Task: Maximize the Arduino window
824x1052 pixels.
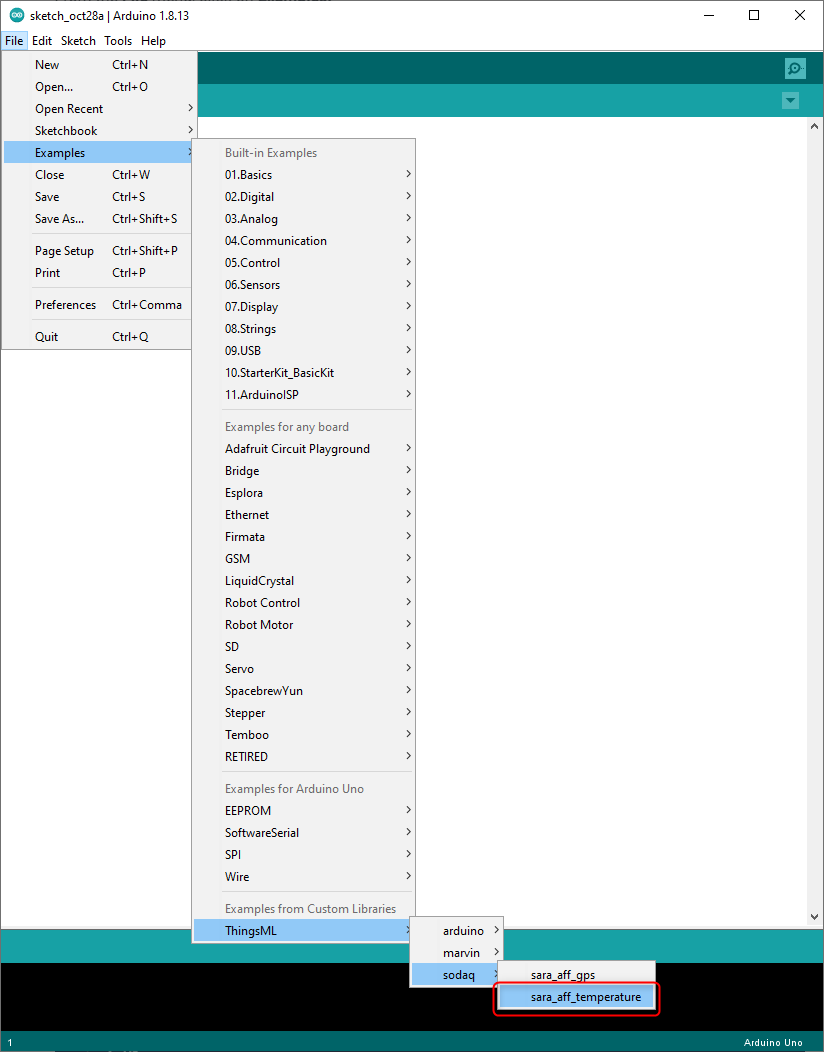Action: [754, 15]
